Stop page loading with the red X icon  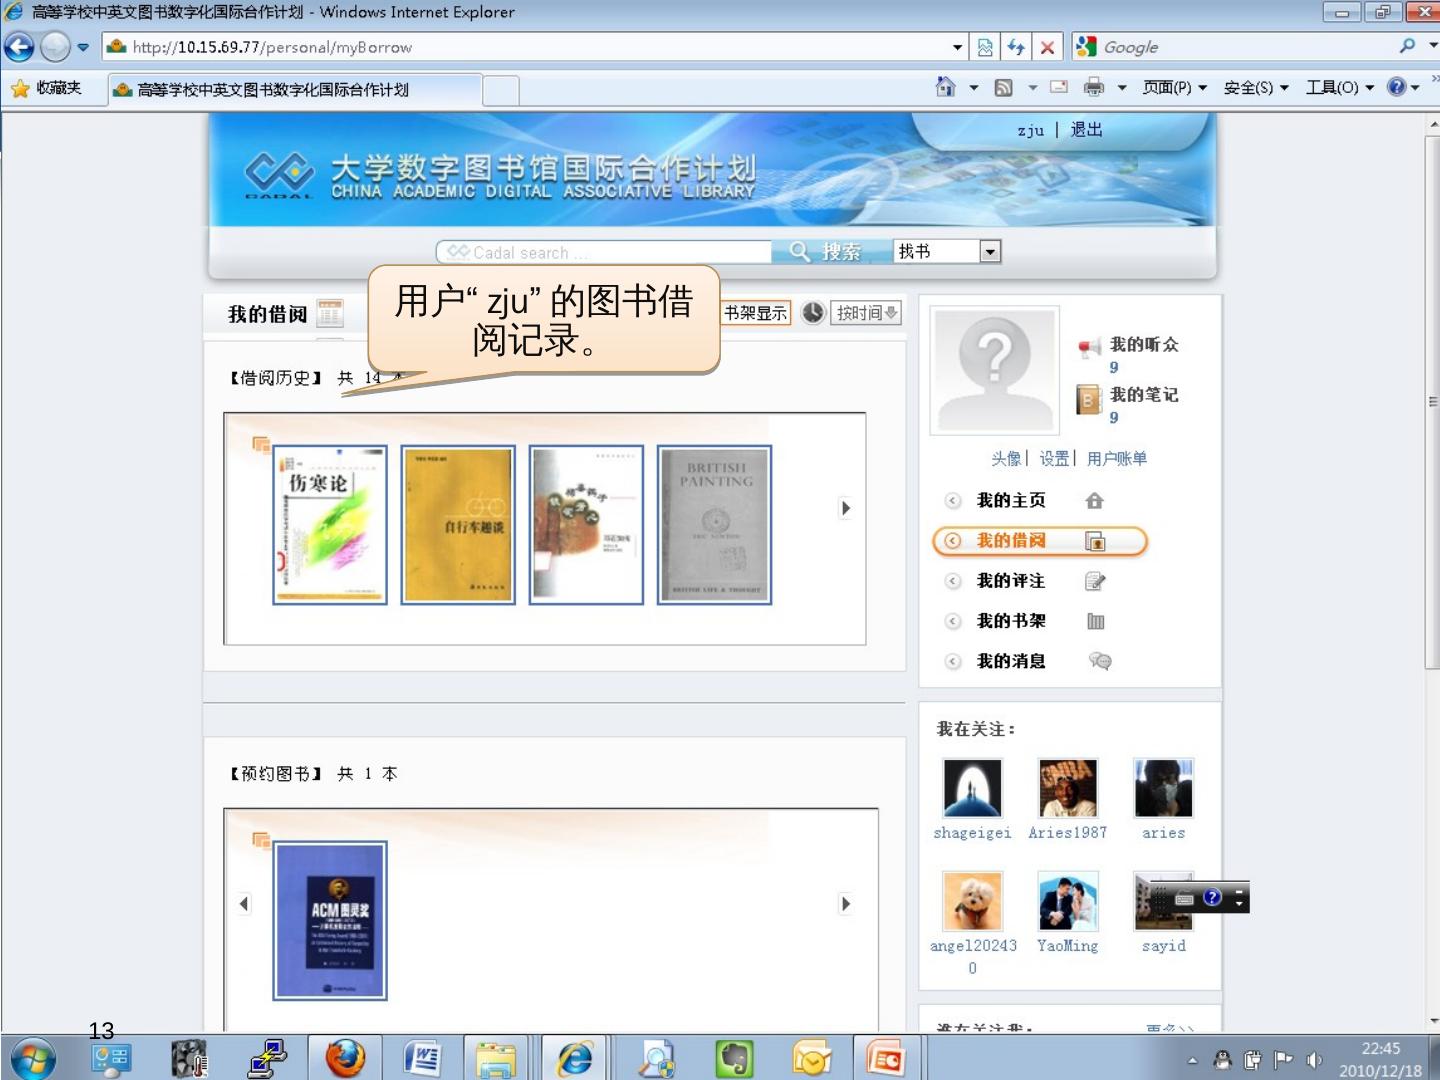click(x=1047, y=47)
